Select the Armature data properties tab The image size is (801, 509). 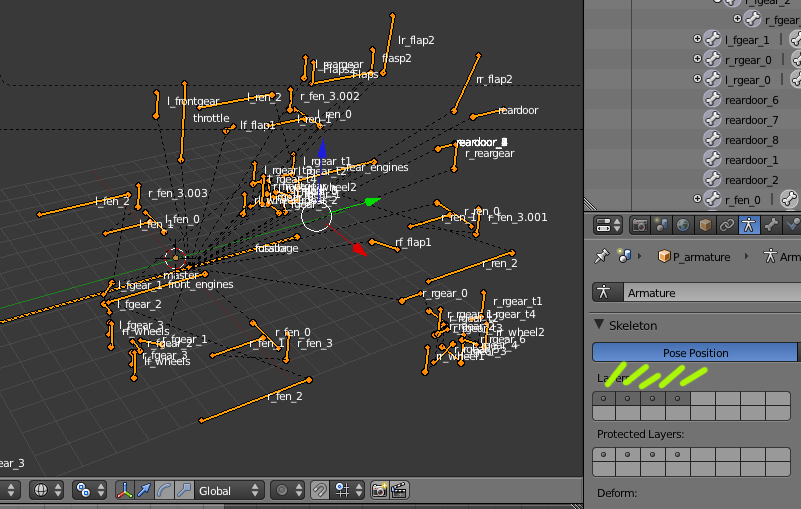pyautogui.click(x=748, y=225)
